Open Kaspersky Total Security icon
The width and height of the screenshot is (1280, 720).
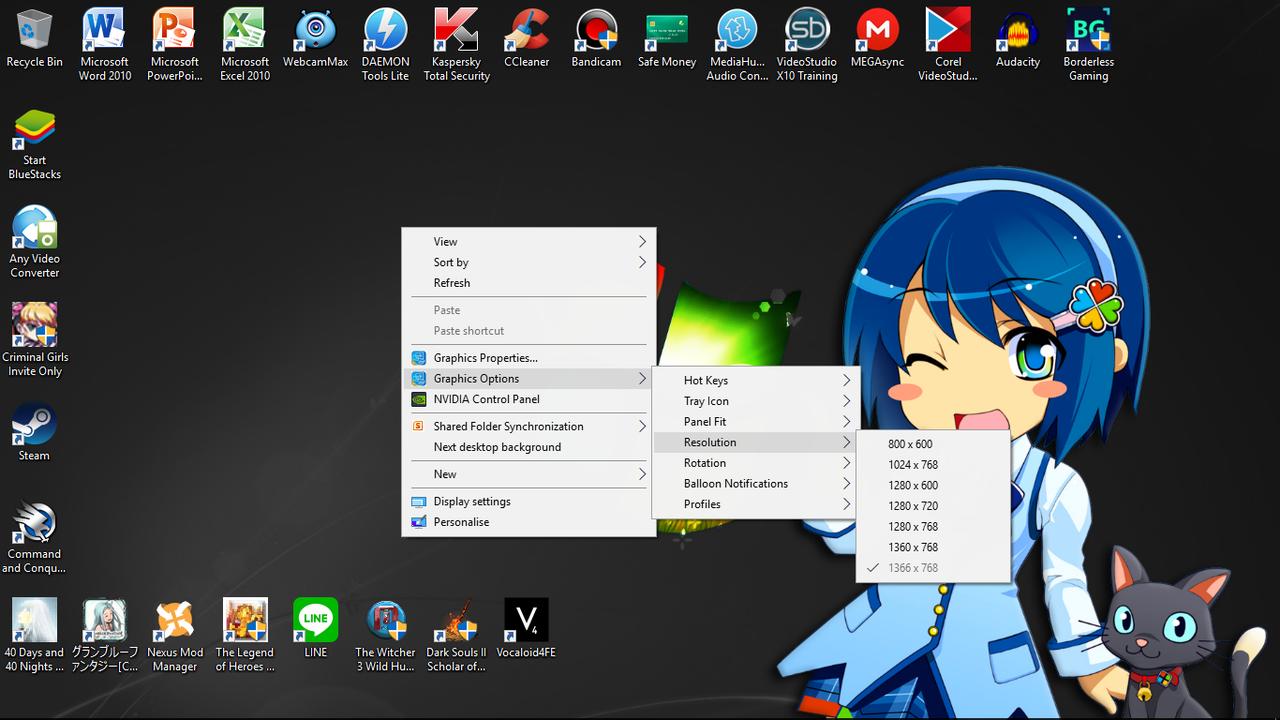point(456,38)
